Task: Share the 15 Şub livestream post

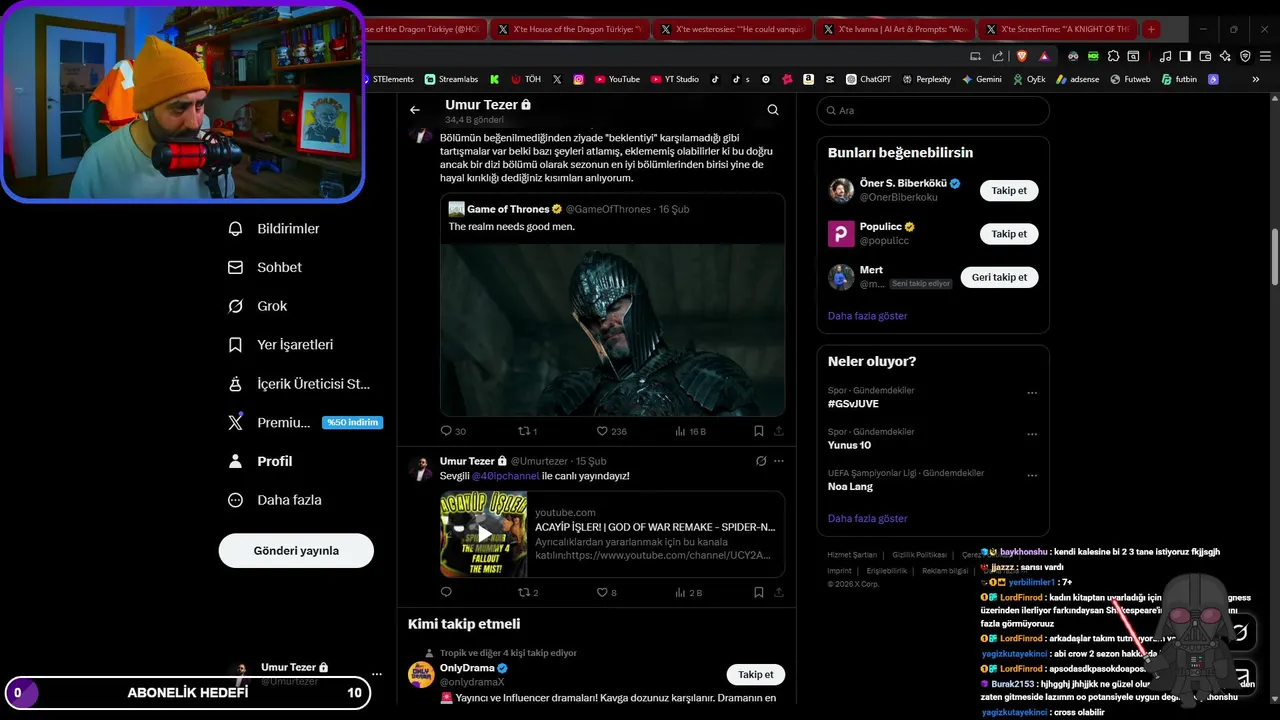Action: tap(779, 592)
